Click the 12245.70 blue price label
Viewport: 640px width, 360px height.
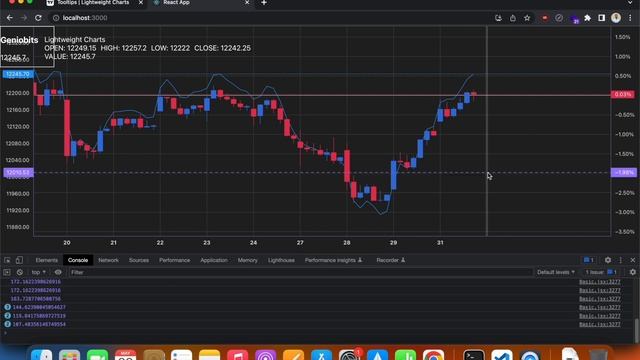(18, 74)
